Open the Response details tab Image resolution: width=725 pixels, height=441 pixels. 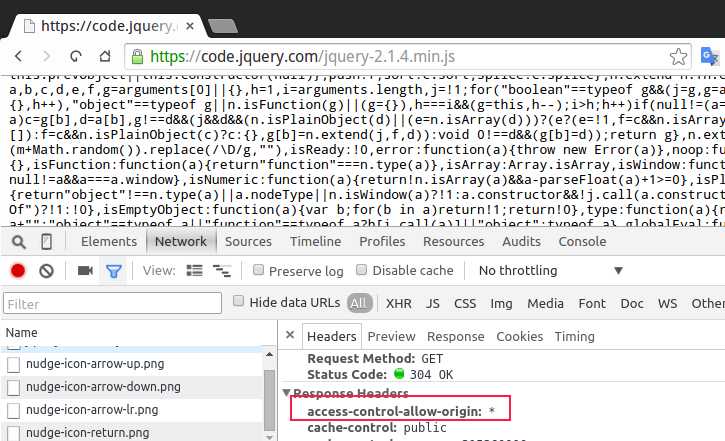point(455,337)
